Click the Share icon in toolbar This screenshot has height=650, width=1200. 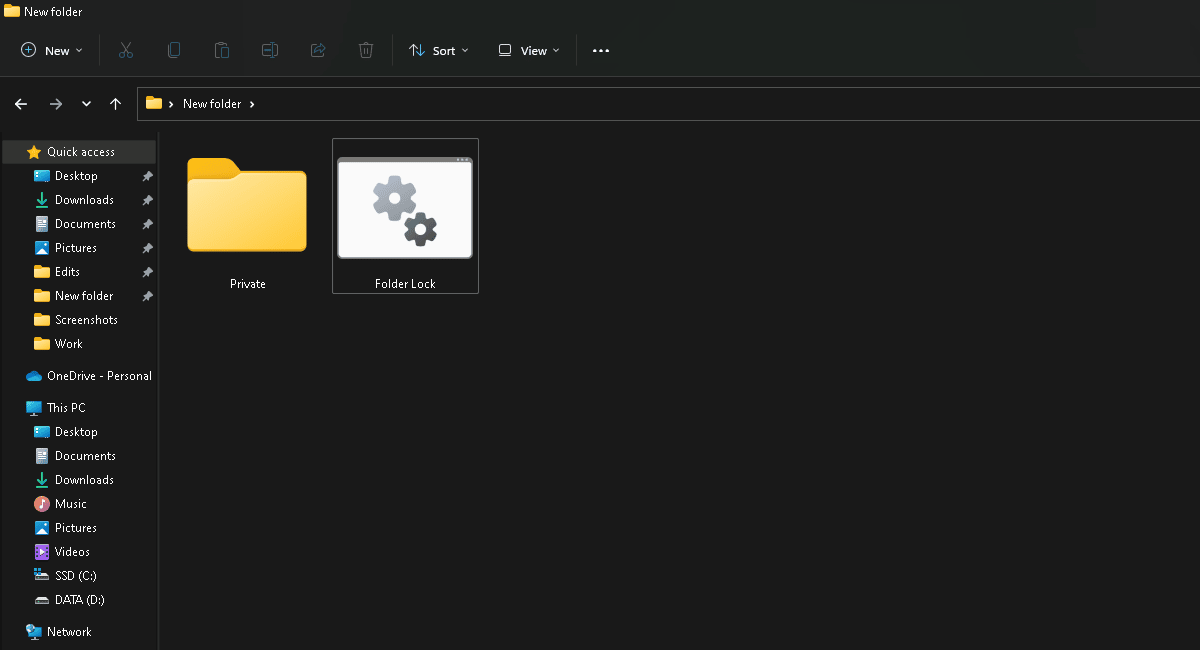pyautogui.click(x=318, y=50)
